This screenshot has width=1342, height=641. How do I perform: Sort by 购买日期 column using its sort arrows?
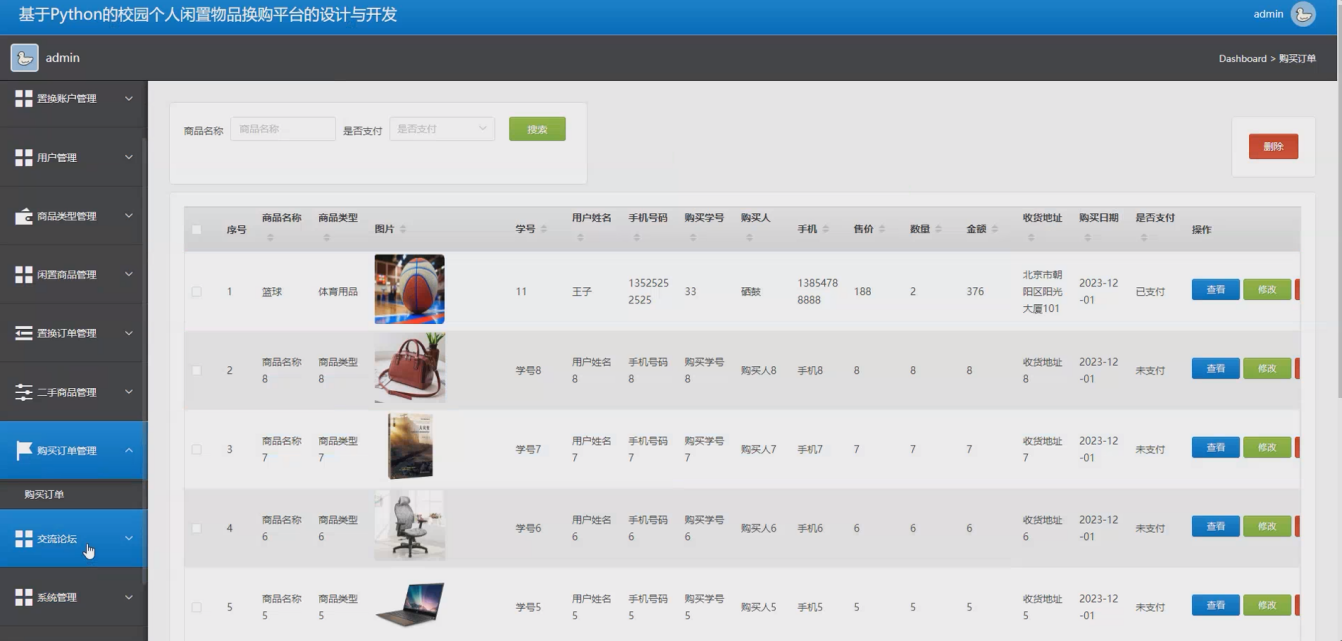[1087, 238]
